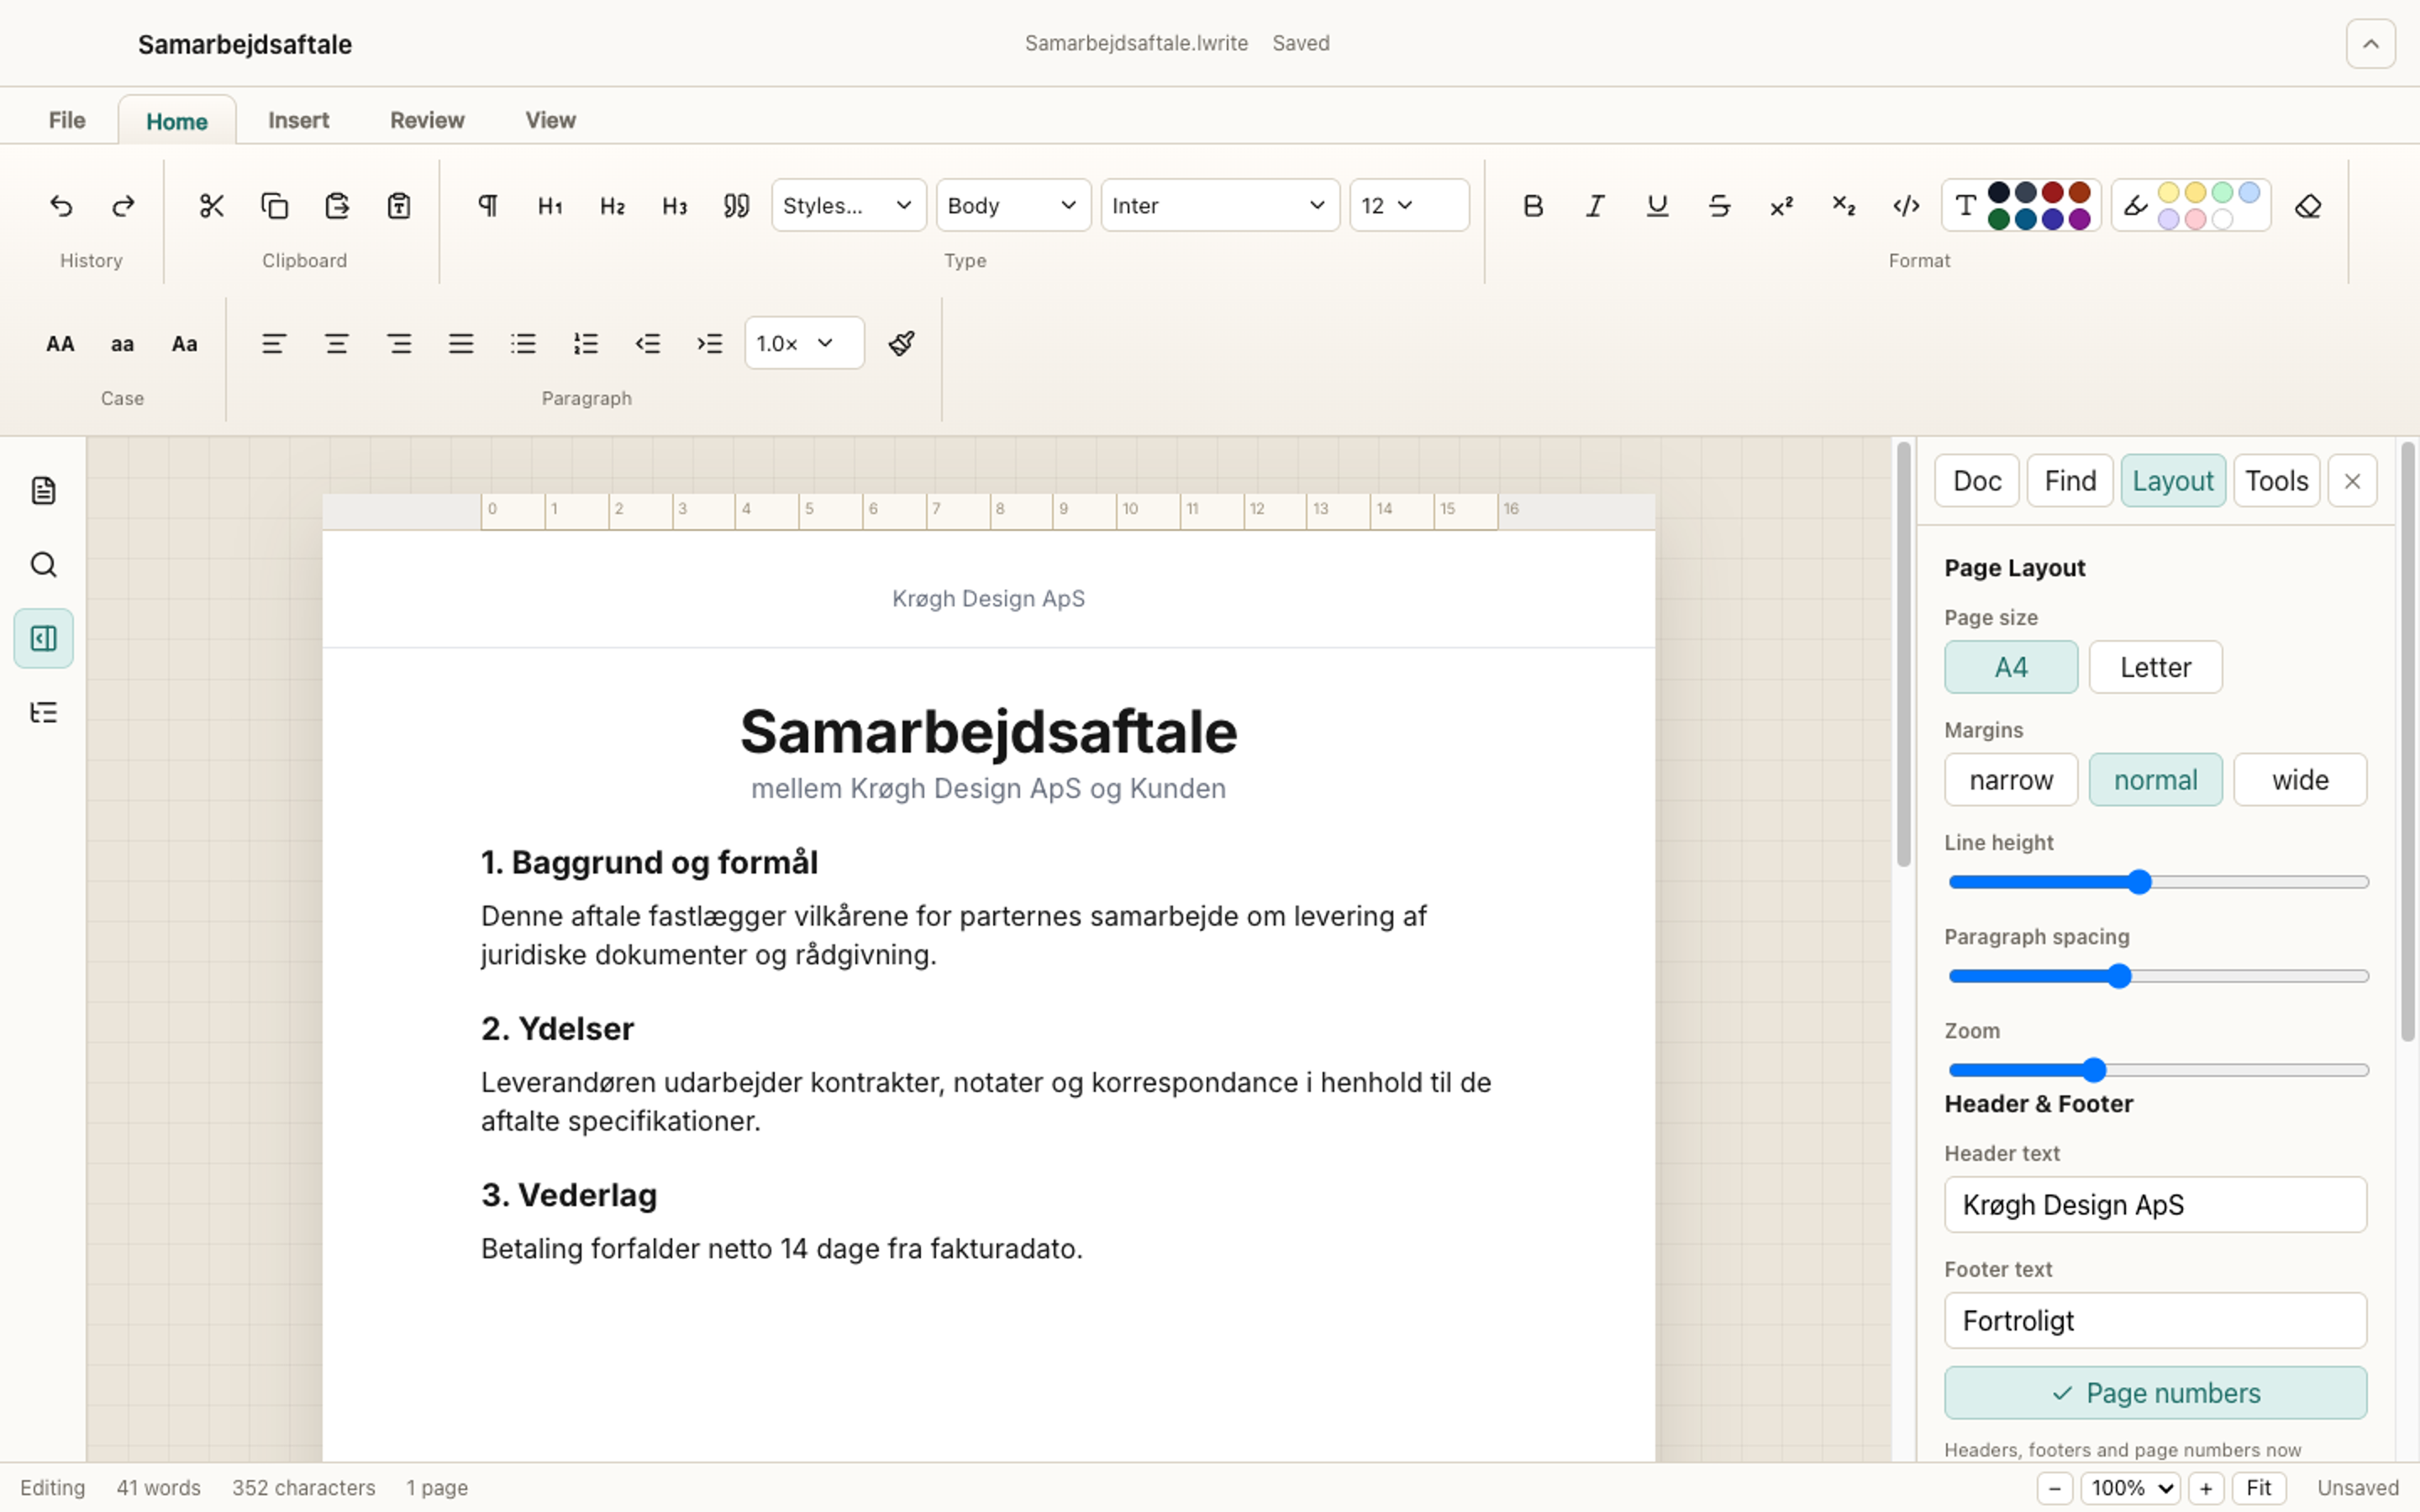Toggle underline formatting
This screenshot has height=1512, width=2420.
(1657, 206)
